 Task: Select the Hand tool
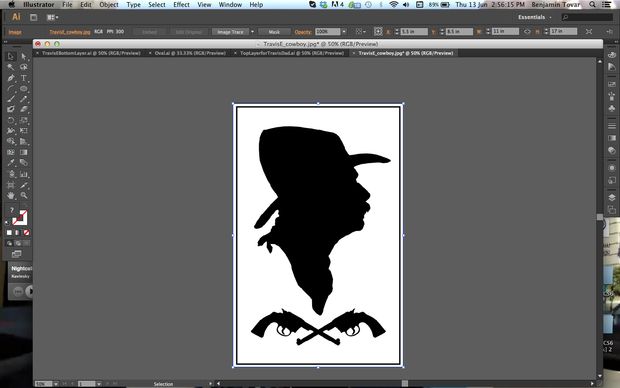pos(11,195)
